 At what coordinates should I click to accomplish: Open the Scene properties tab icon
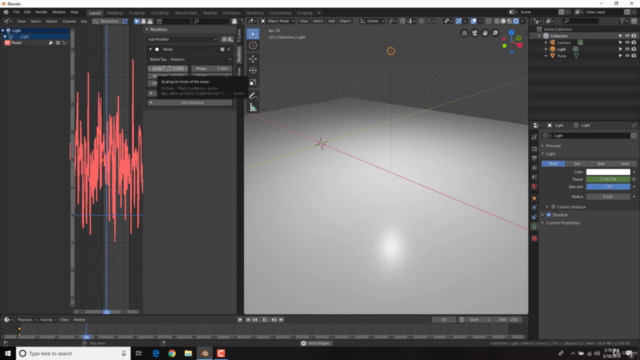tap(534, 177)
